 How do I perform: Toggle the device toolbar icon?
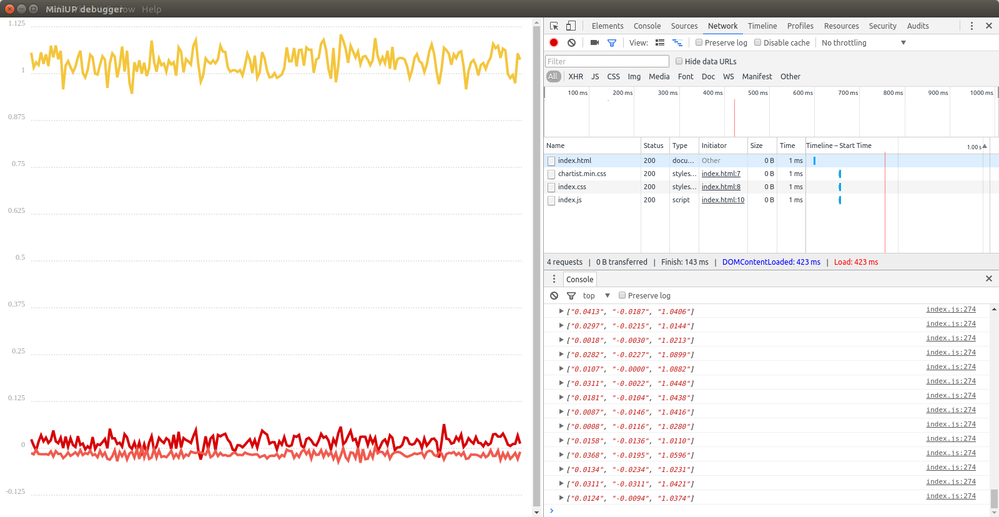pos(571,26)
